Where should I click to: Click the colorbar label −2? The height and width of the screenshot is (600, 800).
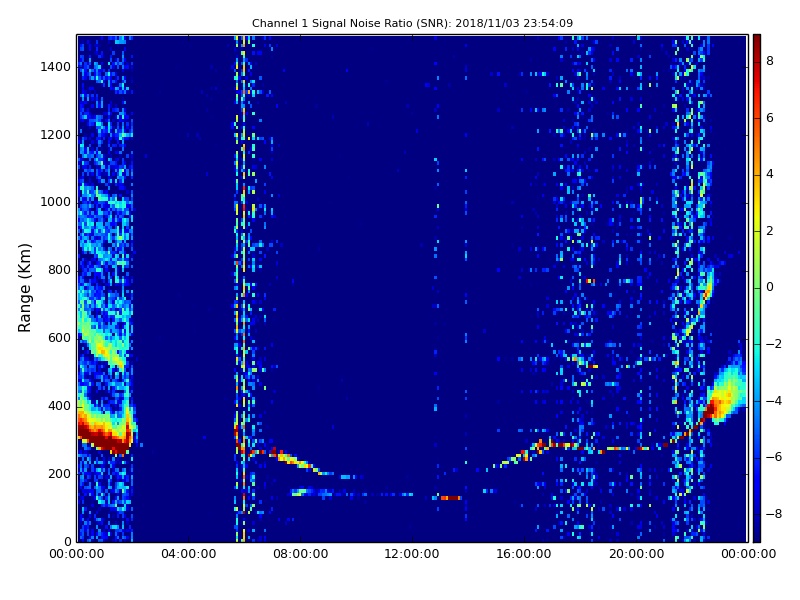(773, 344)
